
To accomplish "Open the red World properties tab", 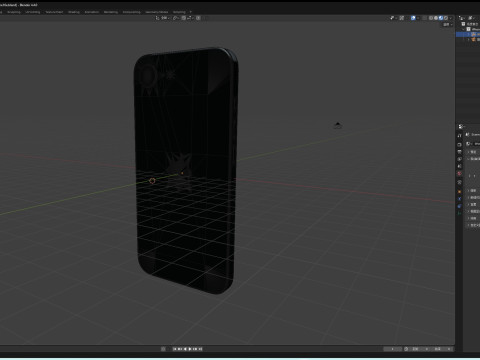I will coord(459,174).
